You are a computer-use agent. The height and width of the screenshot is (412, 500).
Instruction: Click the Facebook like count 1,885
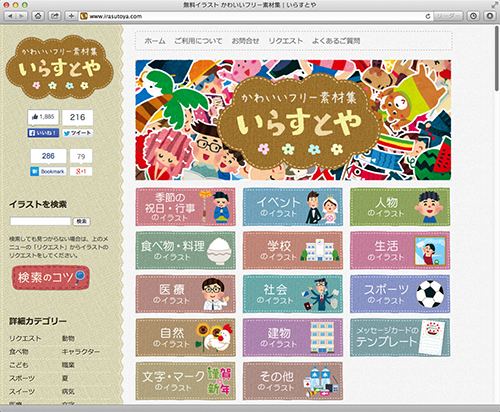tap(43, 117)
